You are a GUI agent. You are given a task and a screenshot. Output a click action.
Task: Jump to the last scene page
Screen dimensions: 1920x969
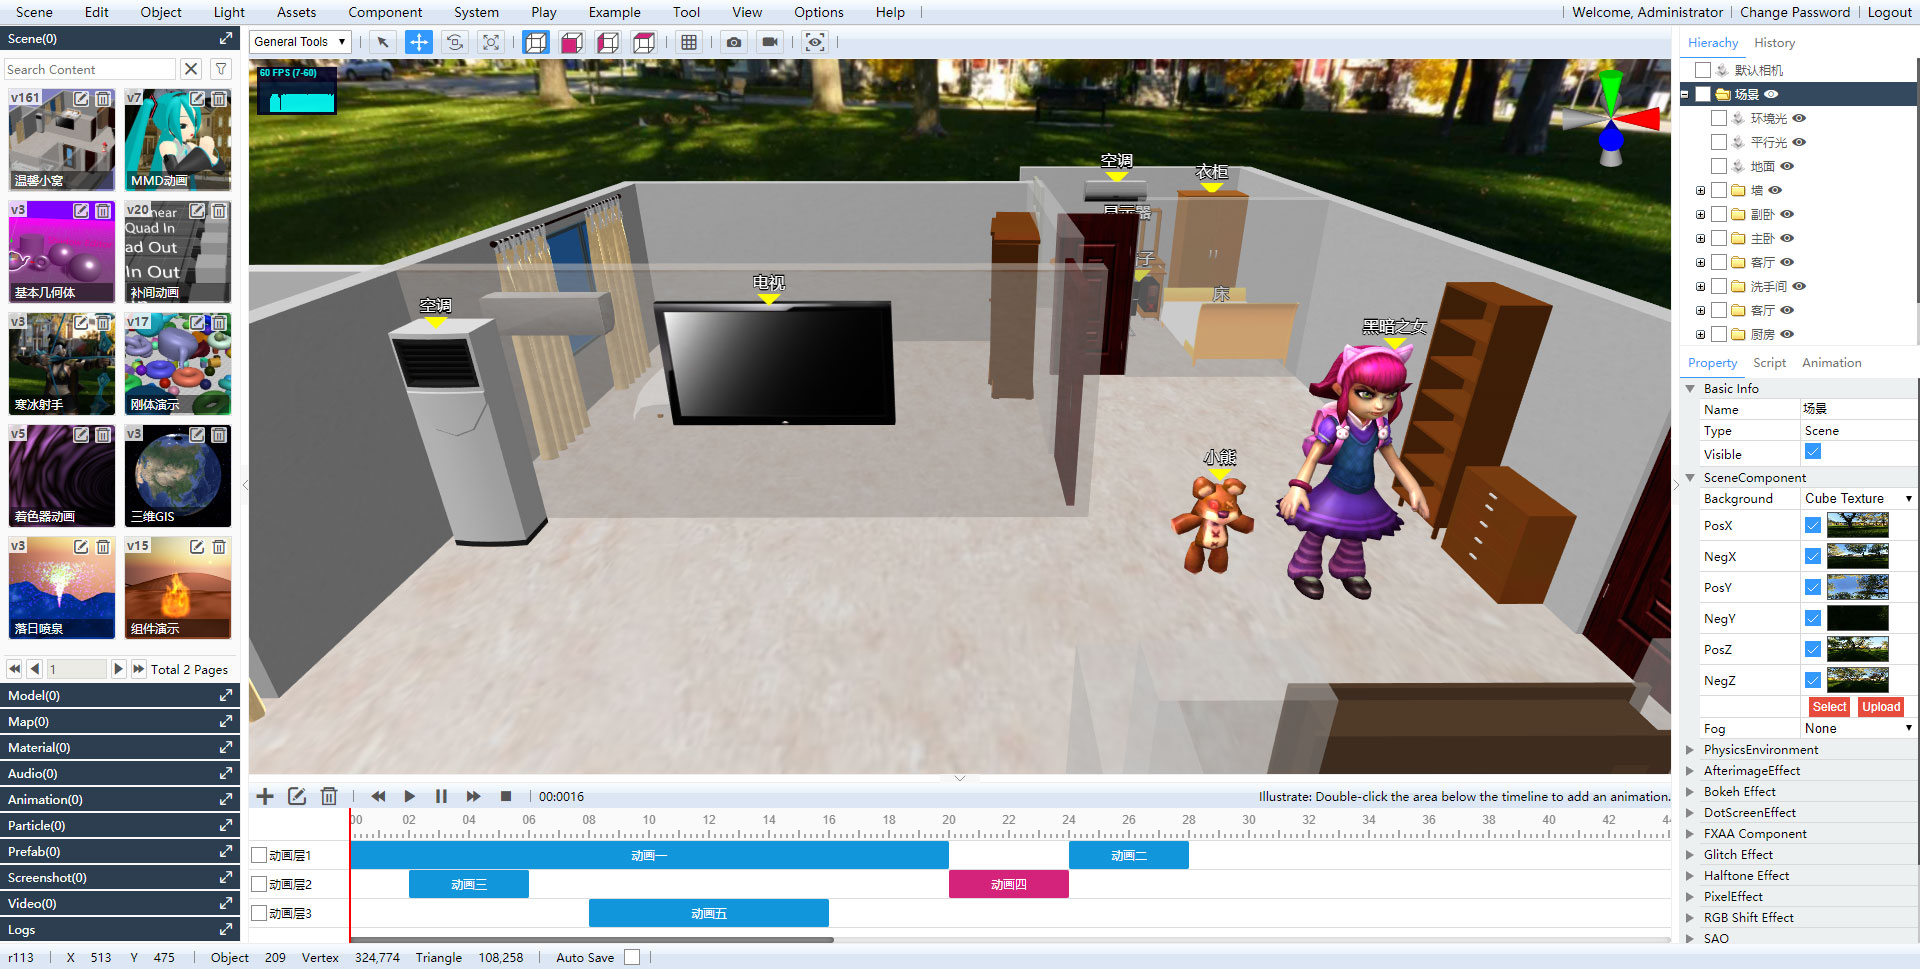click(x=138, y=669)
